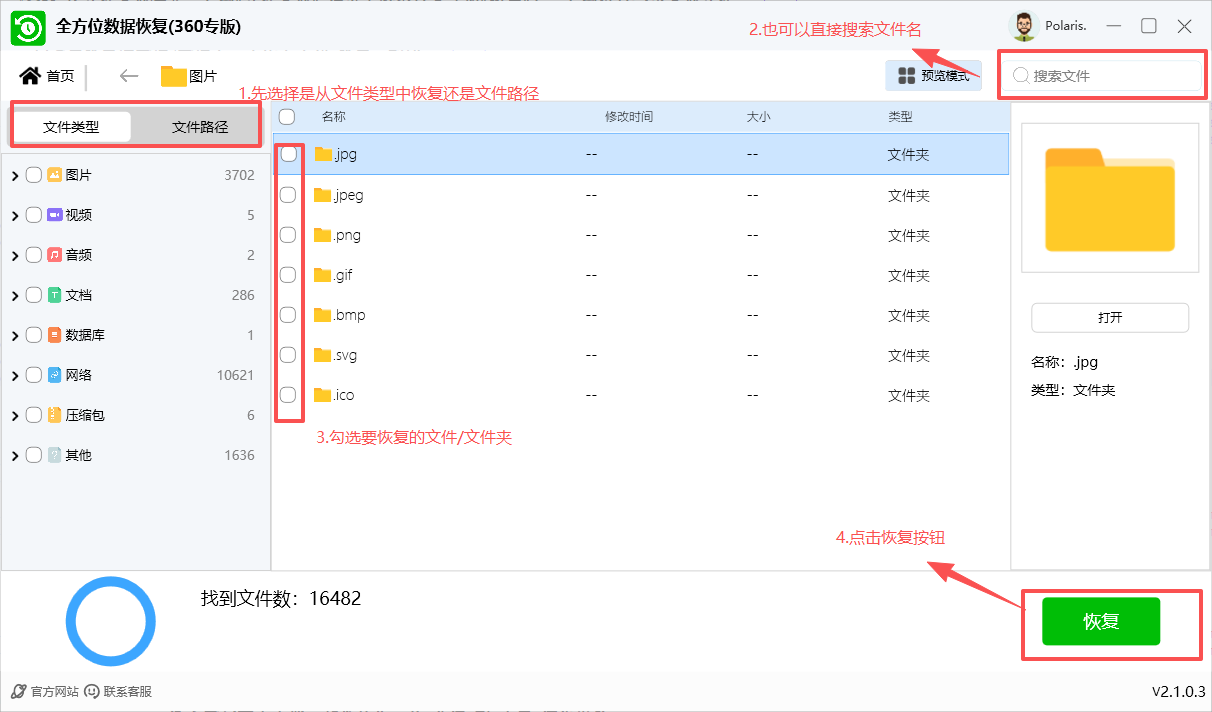Check the 图片 category checkbox
Image resolution: width=1212 pixels, height=712 pixels.
pyautogui.click(x=33, y=174)
